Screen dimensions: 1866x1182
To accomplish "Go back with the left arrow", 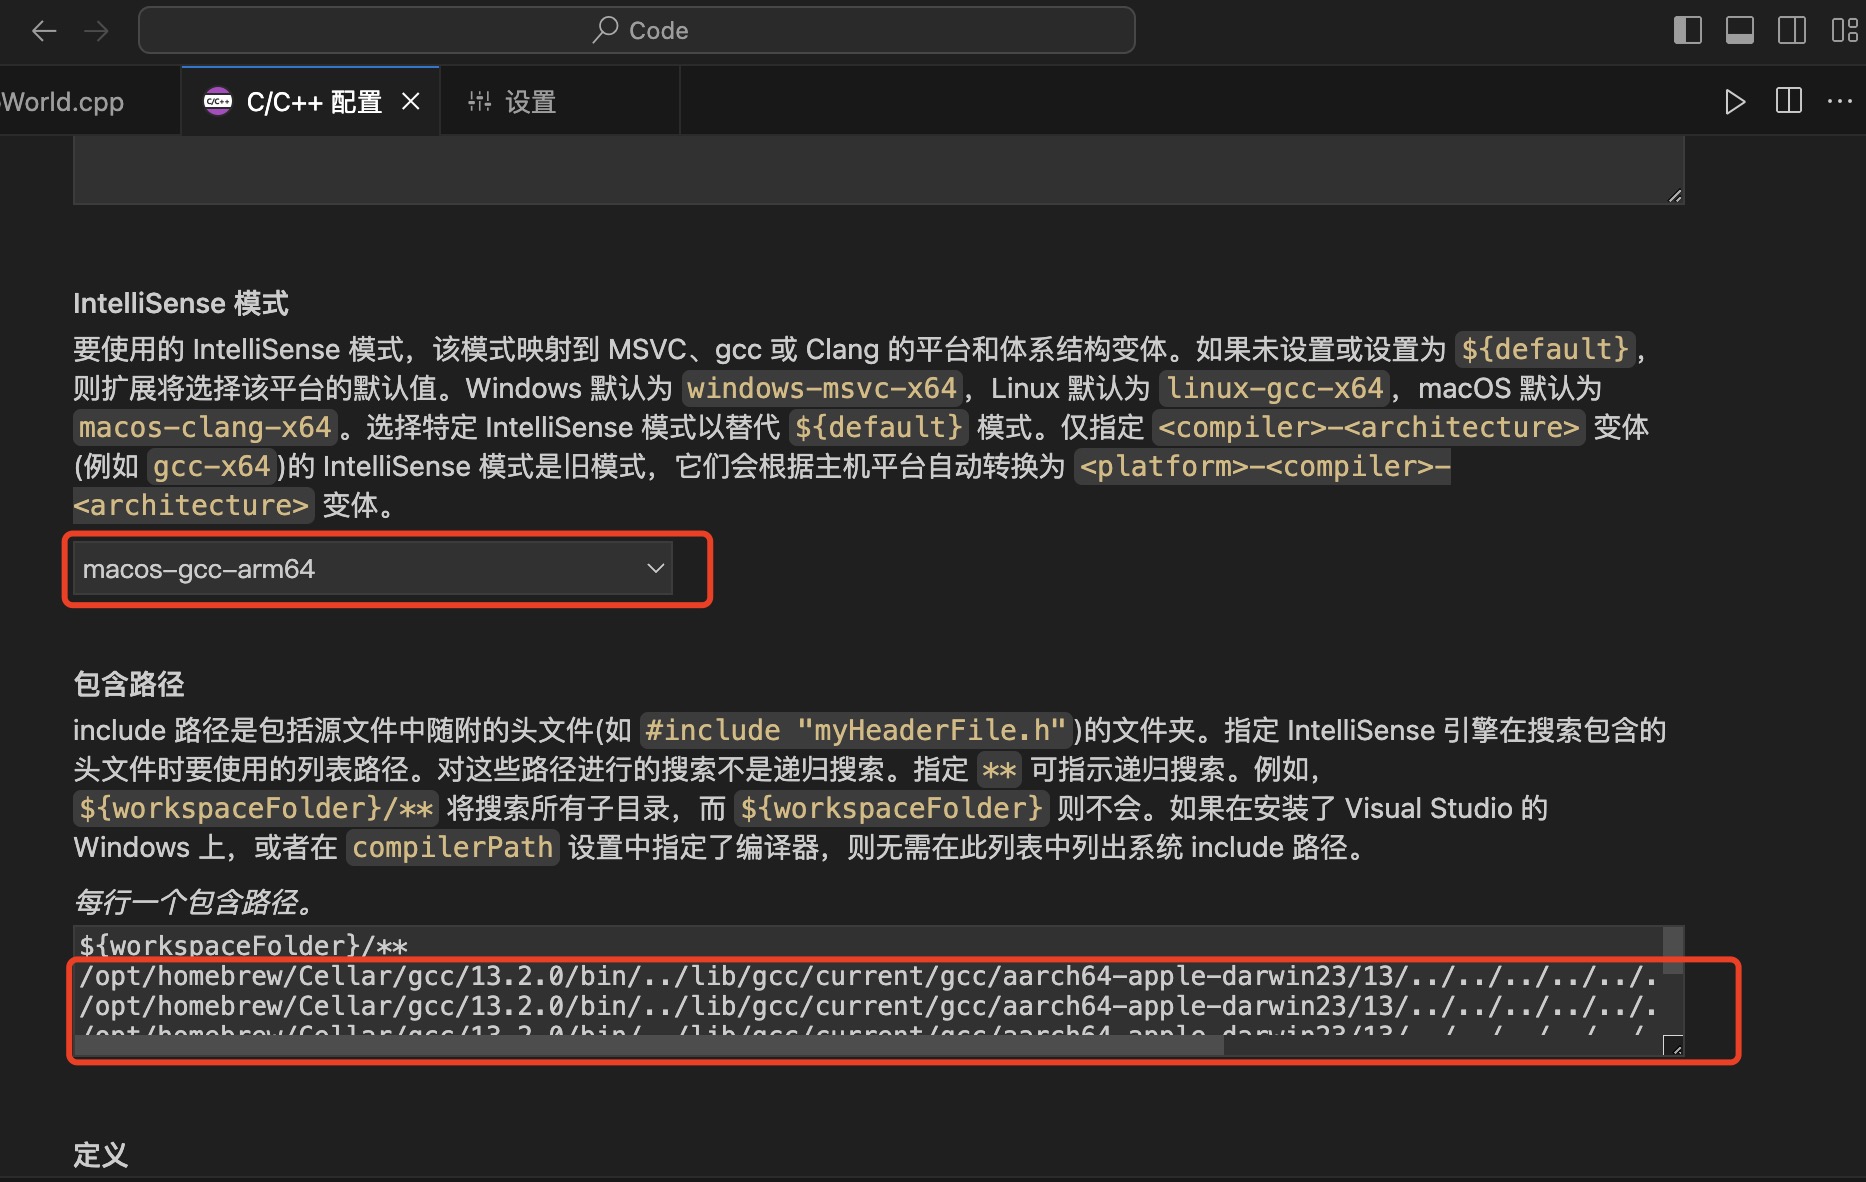I will tap(43, 31).
